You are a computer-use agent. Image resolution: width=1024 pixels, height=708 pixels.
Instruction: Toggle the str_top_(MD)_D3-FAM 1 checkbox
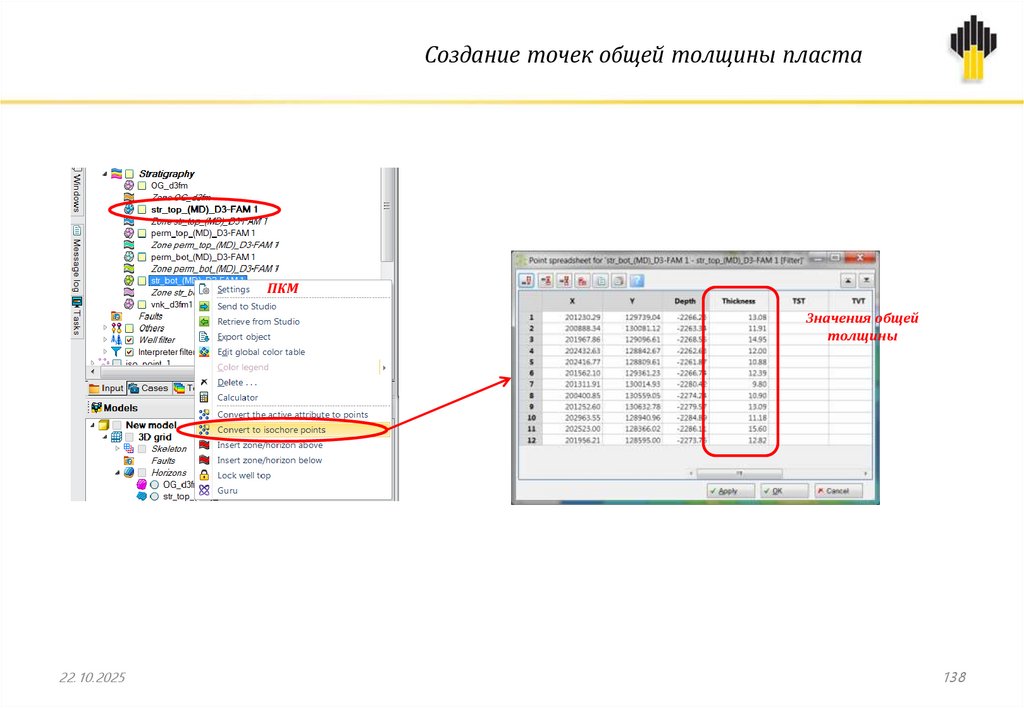coord(142,210)
